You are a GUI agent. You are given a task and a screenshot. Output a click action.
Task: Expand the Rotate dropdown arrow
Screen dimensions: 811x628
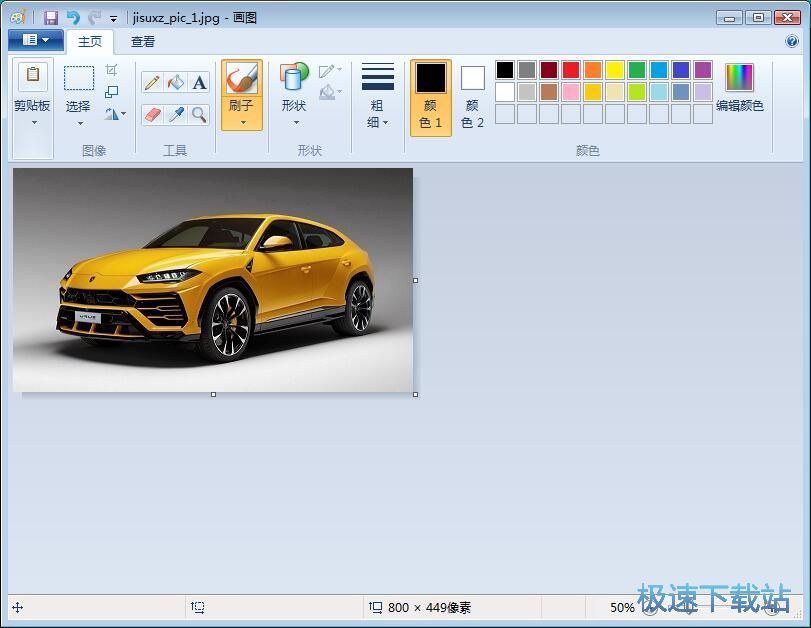click(123, 114)
